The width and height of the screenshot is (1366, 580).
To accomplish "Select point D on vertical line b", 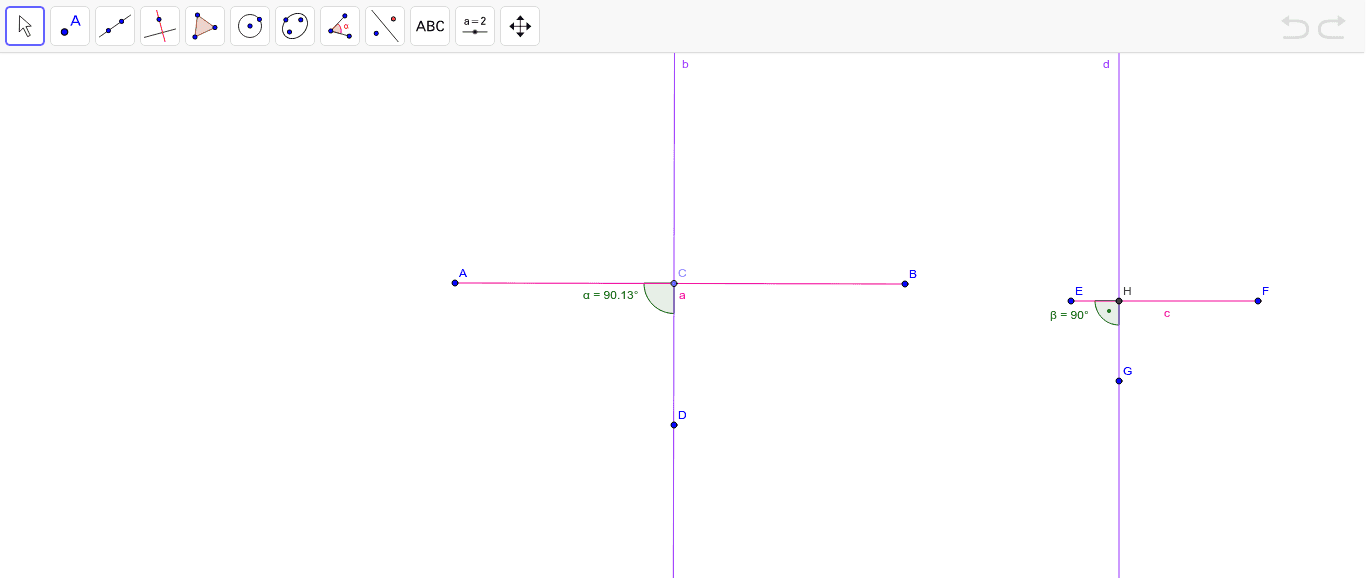I will coord(673,425).
